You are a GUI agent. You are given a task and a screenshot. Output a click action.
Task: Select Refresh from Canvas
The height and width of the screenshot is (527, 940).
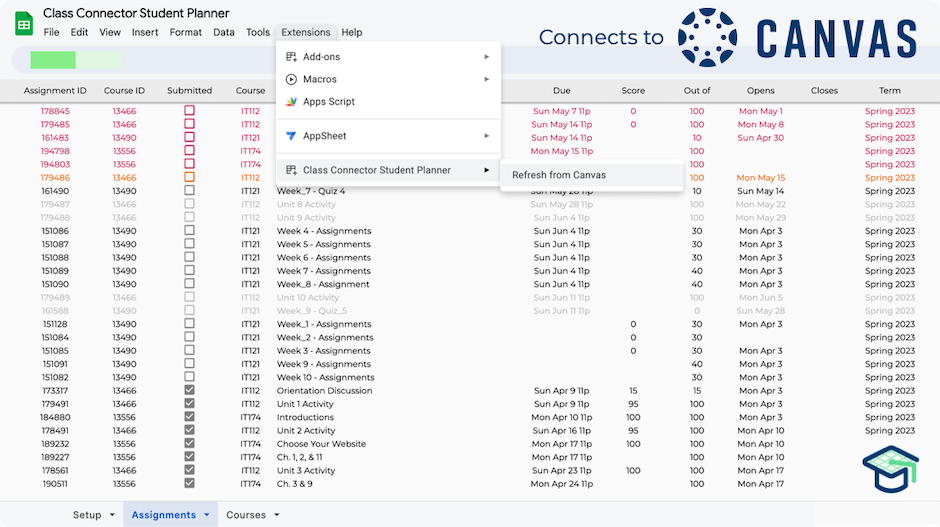[592, 175]
